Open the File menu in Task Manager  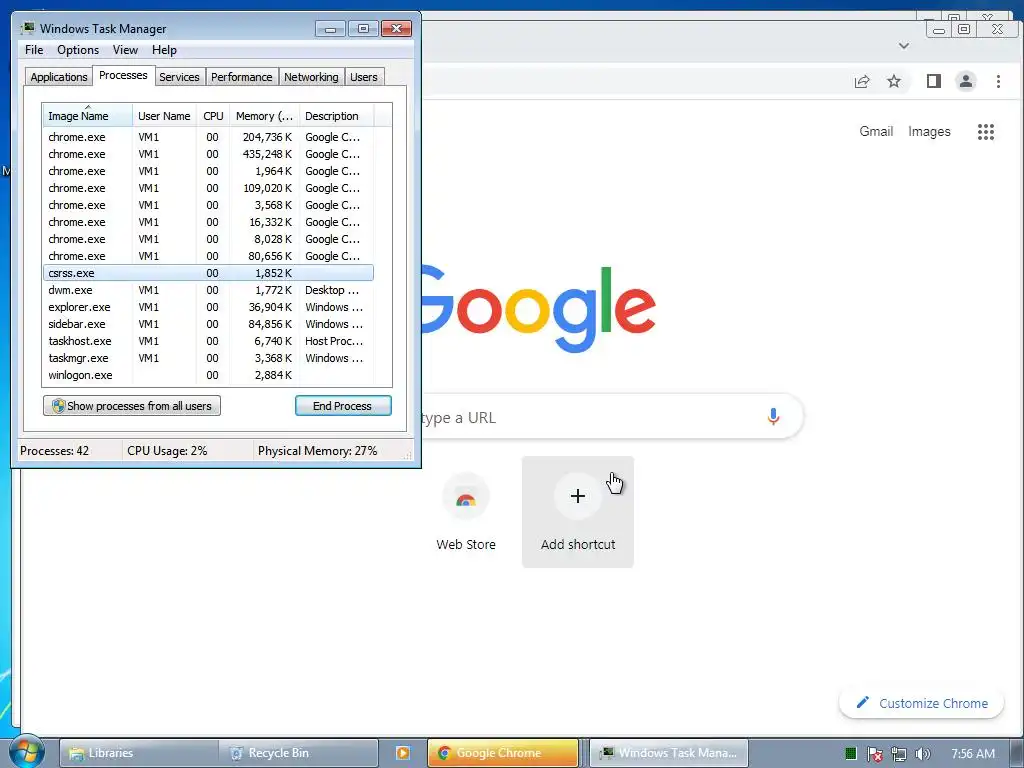point(34,50)
